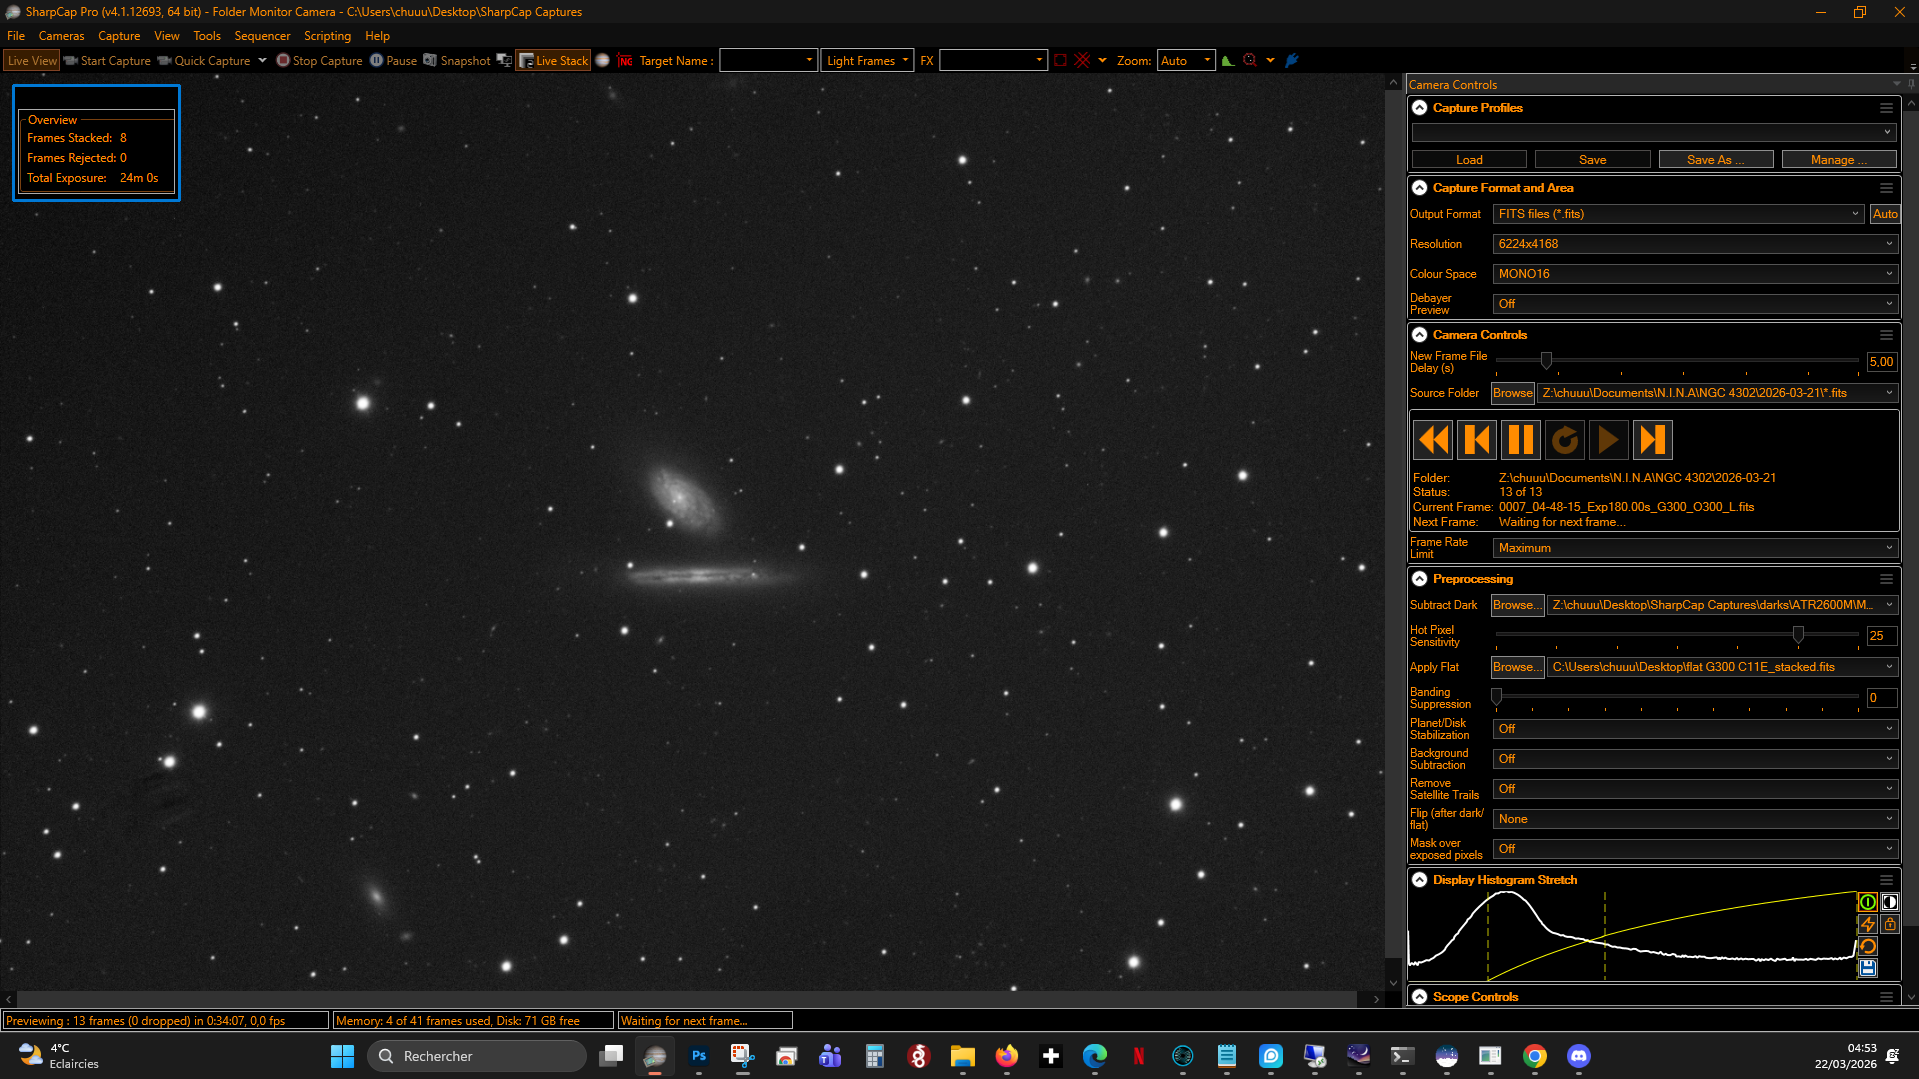The width and height of the screenshot is (1919, 1079).
Task: Open the Zoom Auto dropdown
Action: pyautogui.click(x=1186, y=61)
